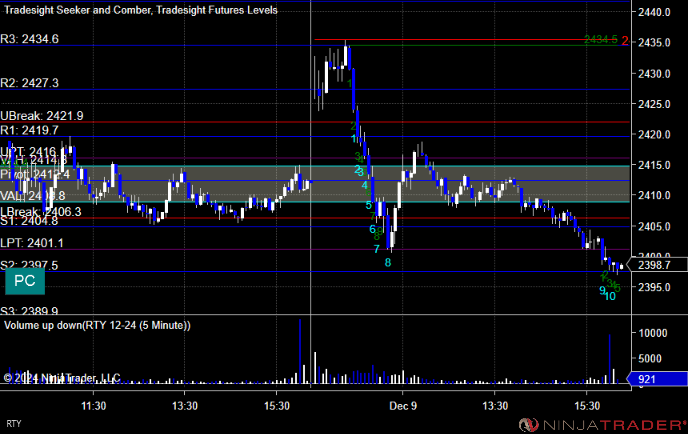The height and width of the screenshot is (434, 688).
Task: Click the cyan count 10 near chart end
Action: pyautogui.click(x=610, y=297)
